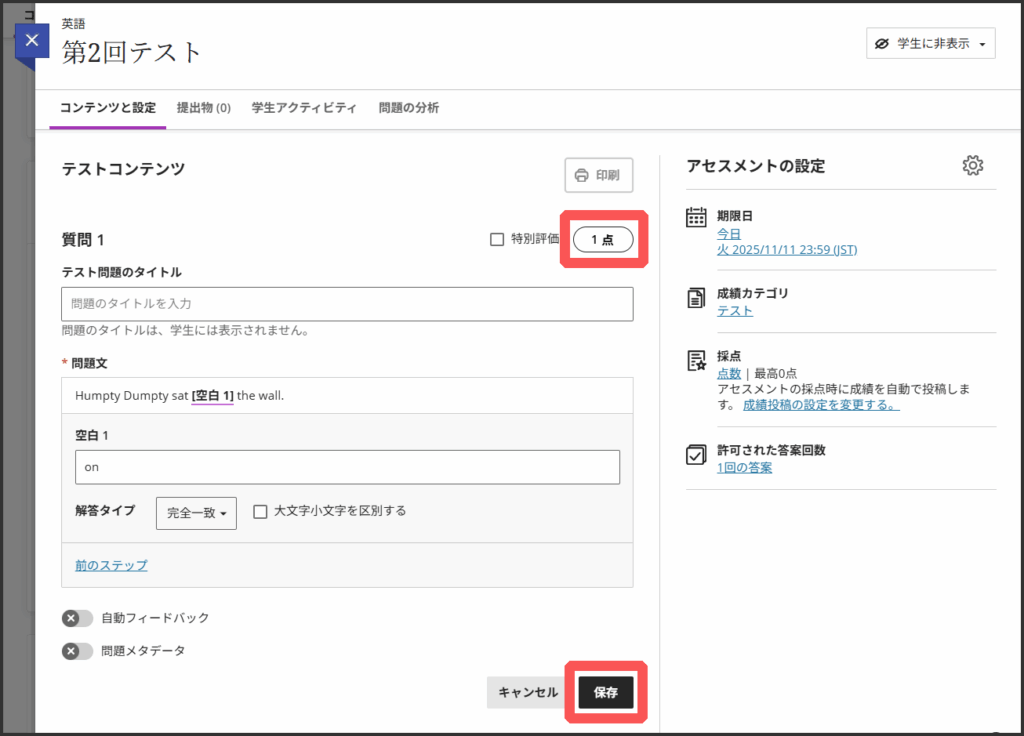The width and height of the screenshot is (1024, 736).
Task: Enable the 特別評価 checkbox
Action: [497, 239]
